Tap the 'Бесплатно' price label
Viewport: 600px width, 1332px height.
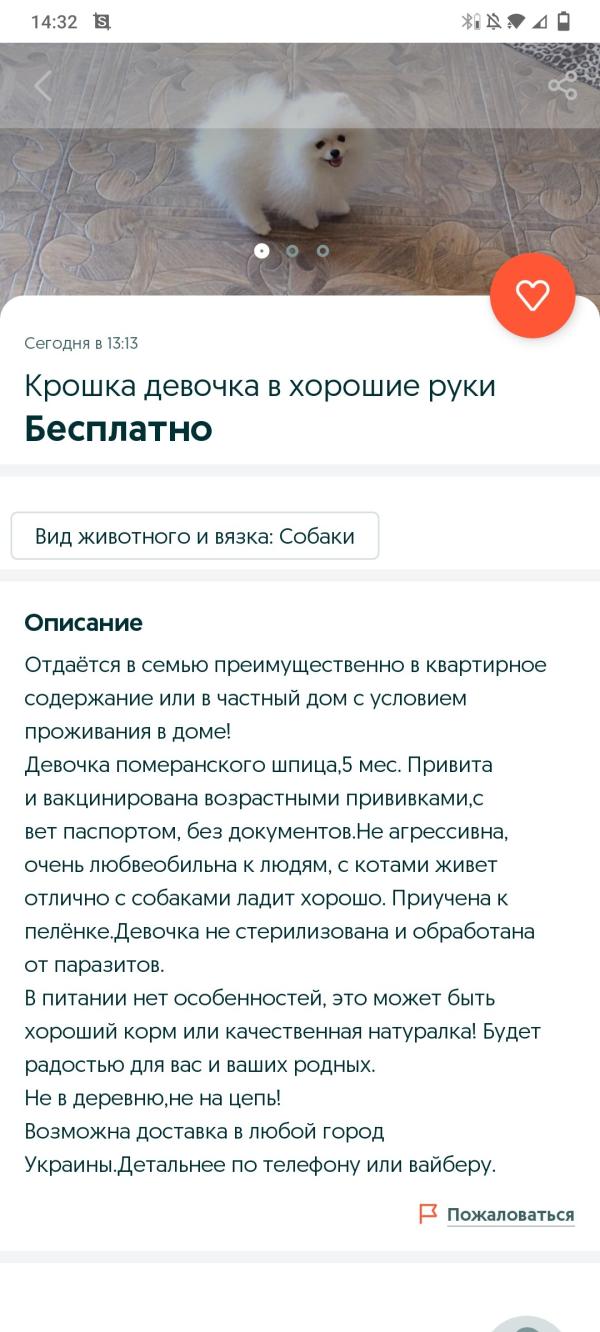click(x=118, y=428)
